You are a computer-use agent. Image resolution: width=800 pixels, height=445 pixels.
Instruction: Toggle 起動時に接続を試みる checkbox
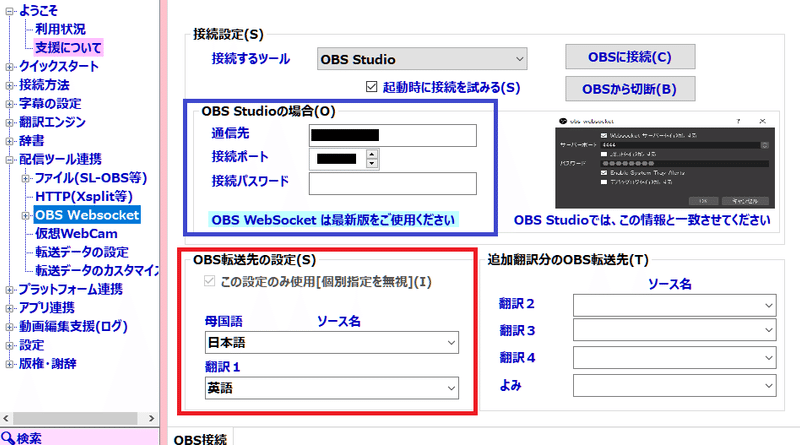point(371,87)
